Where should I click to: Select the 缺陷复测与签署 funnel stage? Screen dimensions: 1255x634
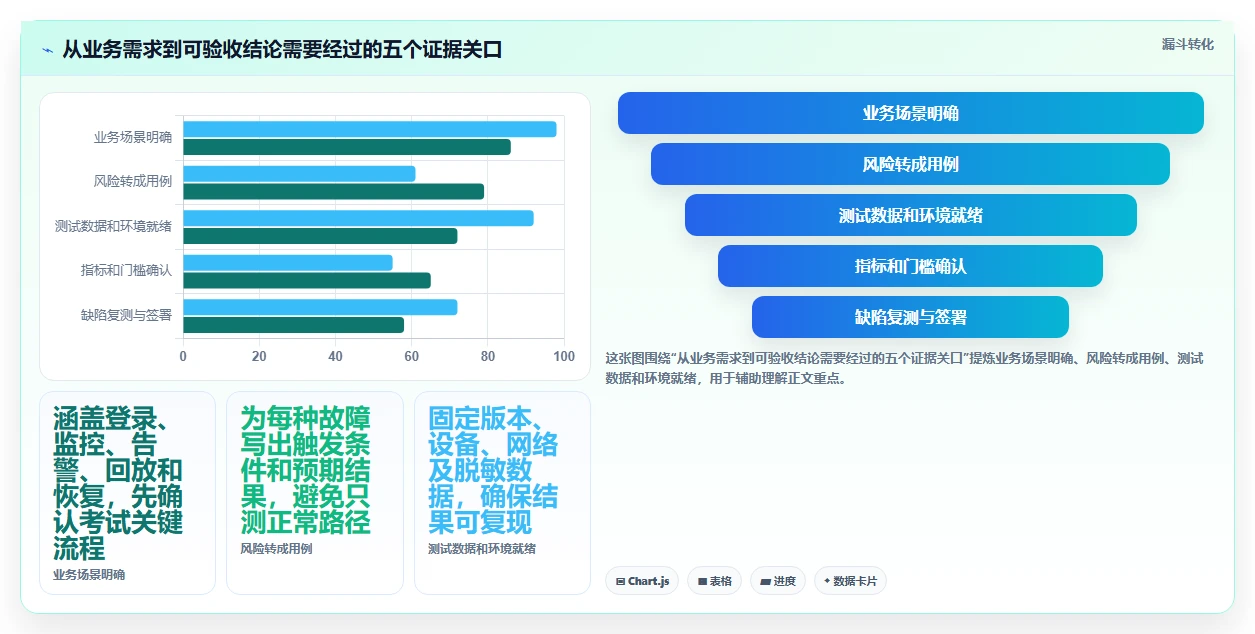[x=910, y=317]
